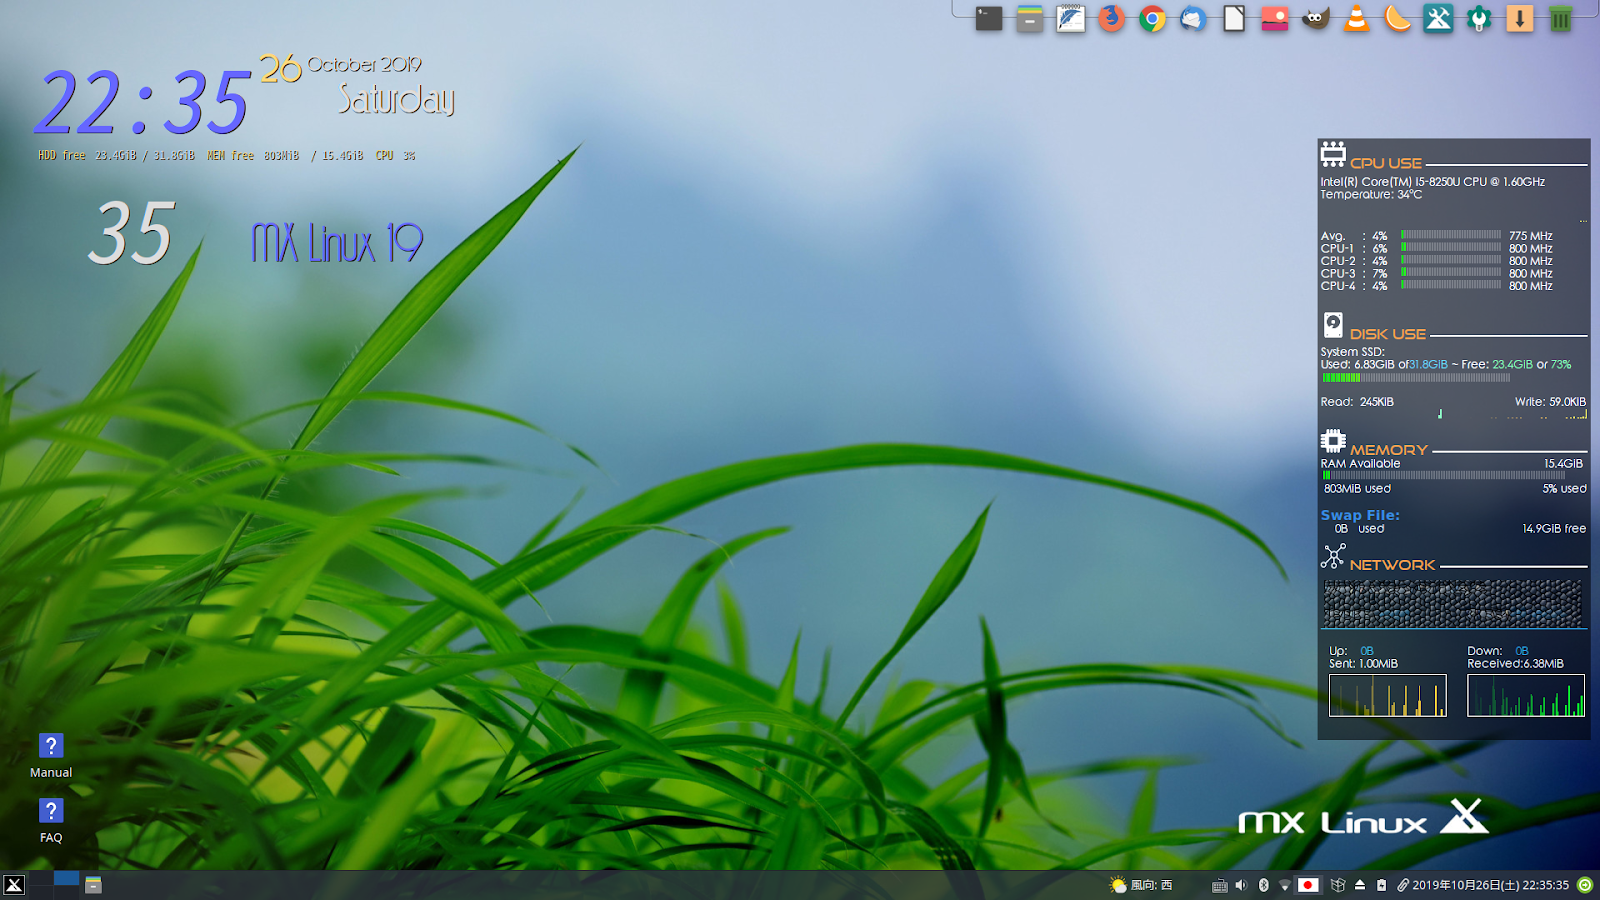Open the image viewer sunset icon
1600x900 pixels.
tap(1275, 18)
